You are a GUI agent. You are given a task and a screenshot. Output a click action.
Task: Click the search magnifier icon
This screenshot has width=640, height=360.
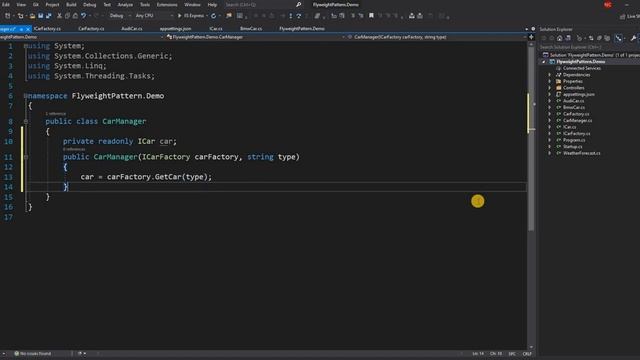click(298, 4)
